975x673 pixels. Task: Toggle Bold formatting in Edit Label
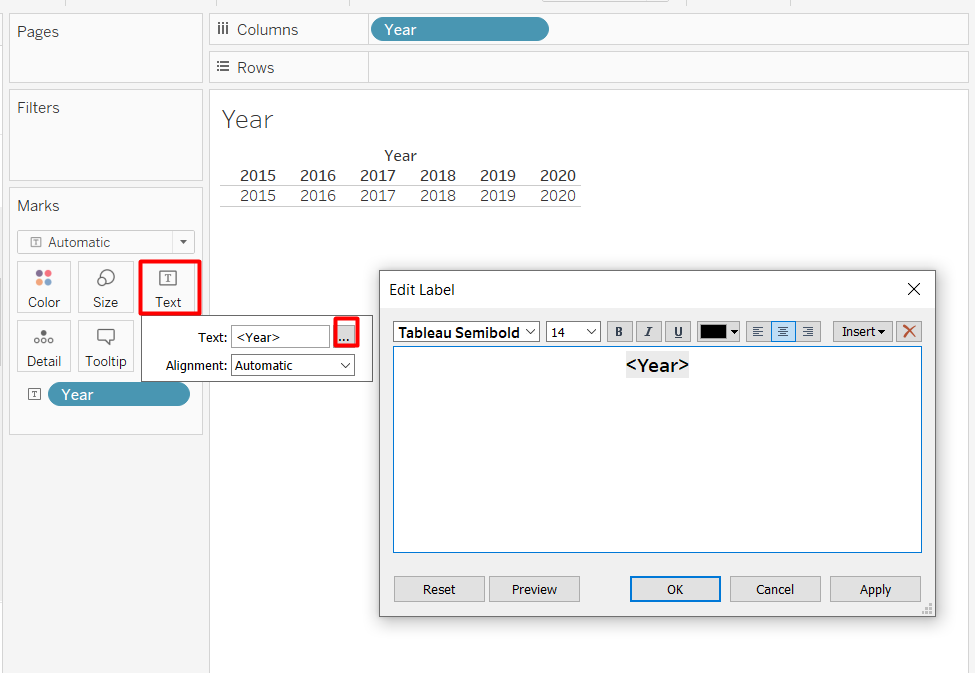pyautogui.click(x=619, y=332)
